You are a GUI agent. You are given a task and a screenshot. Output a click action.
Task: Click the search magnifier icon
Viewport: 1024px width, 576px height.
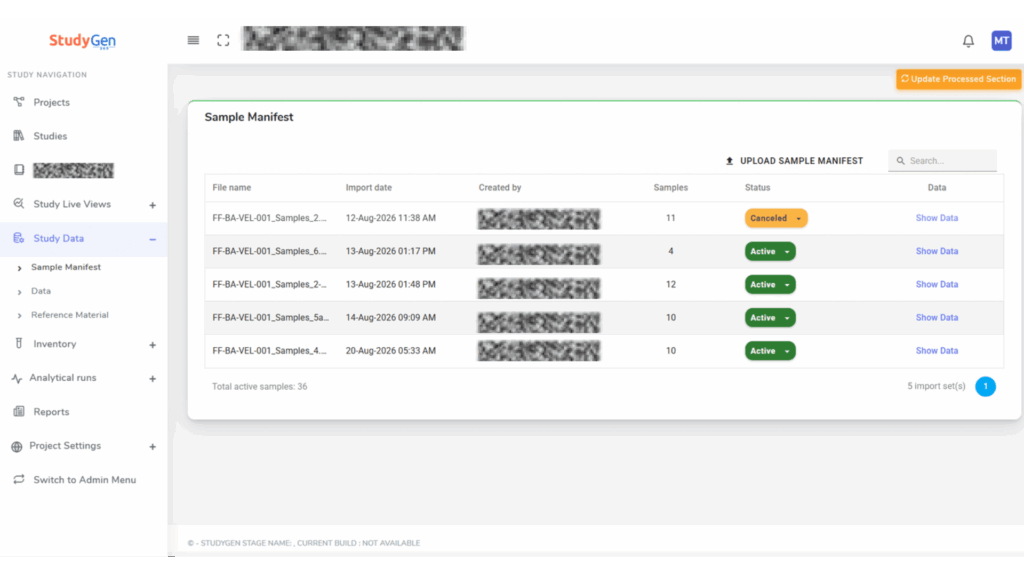pyautogui.click(x=901, y=161)
